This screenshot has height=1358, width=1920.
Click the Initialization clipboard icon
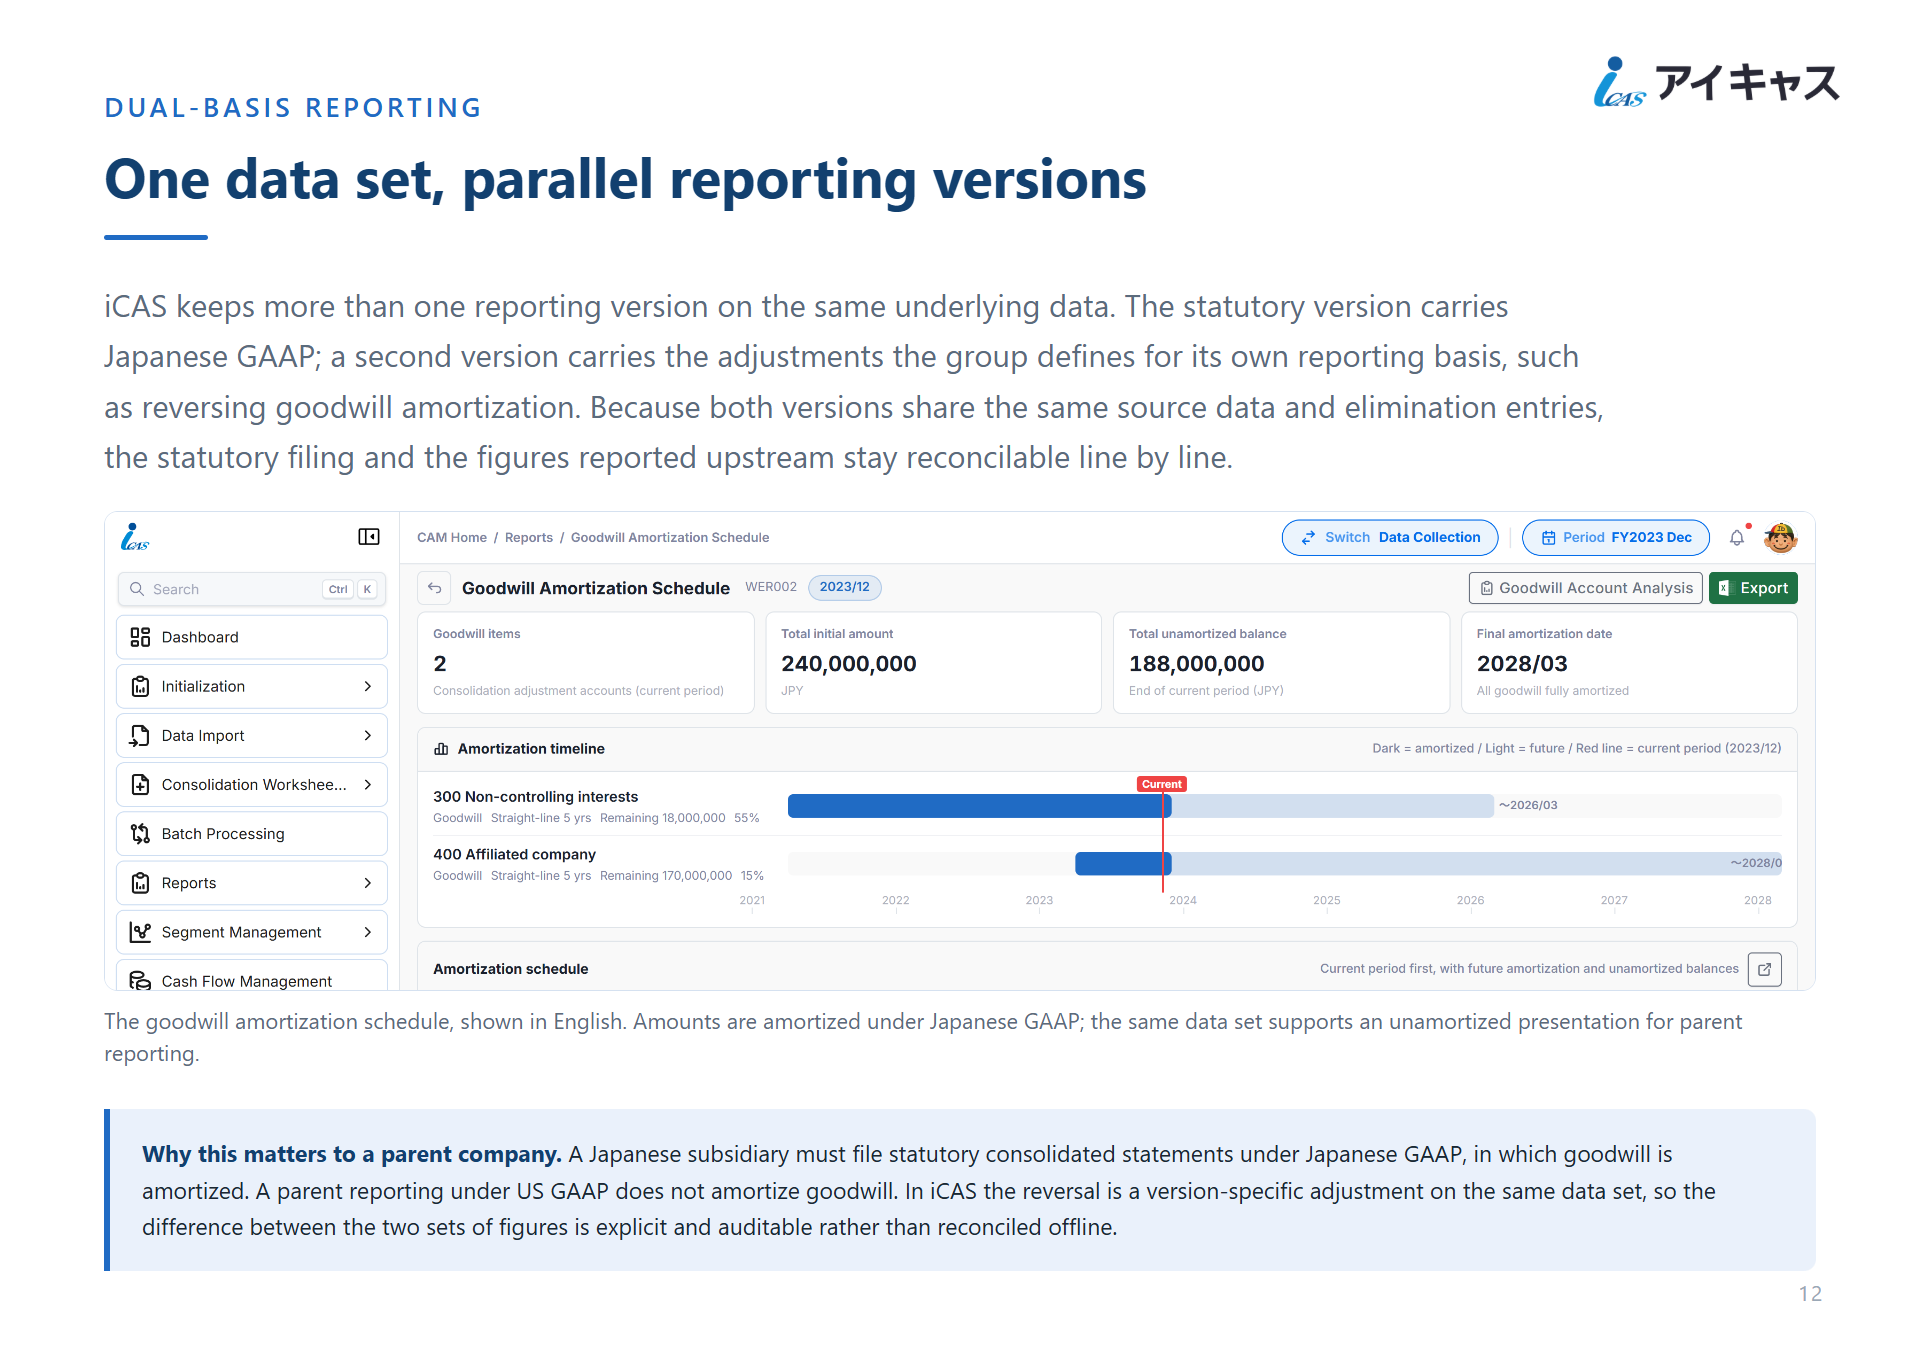[x=140, y=686]
